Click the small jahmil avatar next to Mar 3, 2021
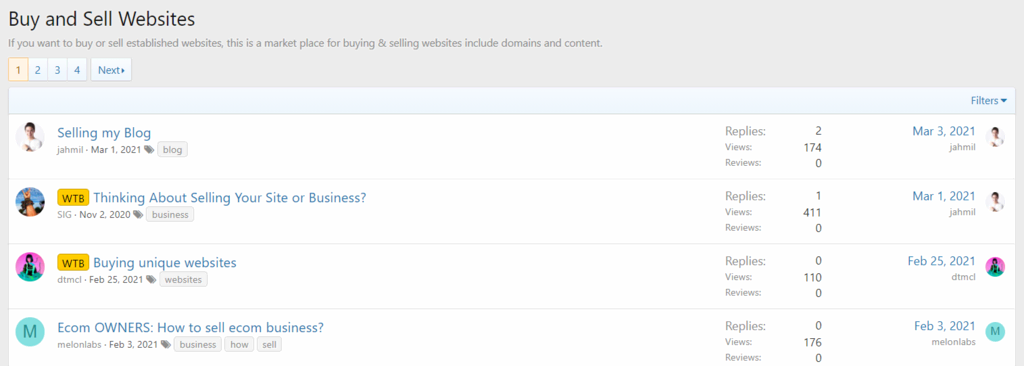Viewport: 1024px width, 366px height. pyautogui.click(x=995, y=137)
